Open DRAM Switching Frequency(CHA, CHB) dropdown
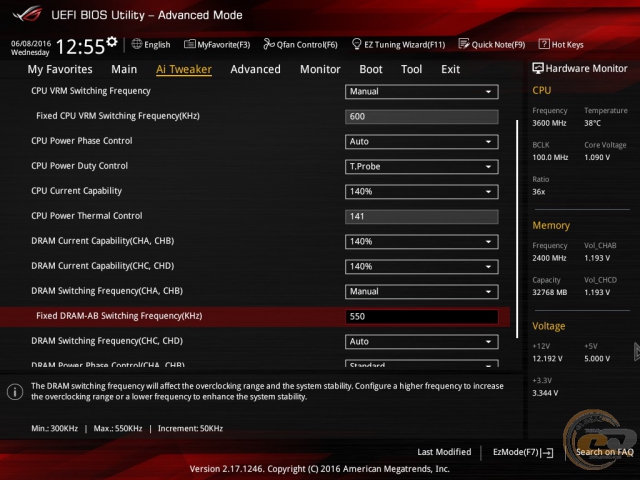Image resolution: width=640 pixels, height=480 pixels. (x=422, y=291)
